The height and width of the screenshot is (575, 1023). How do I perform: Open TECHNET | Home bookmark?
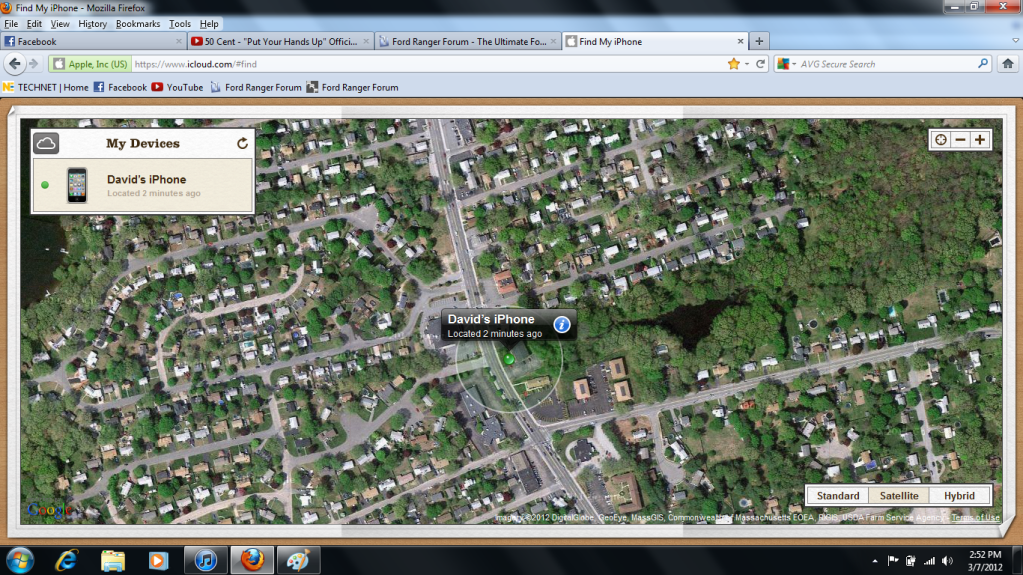click(x=46, y=87)
